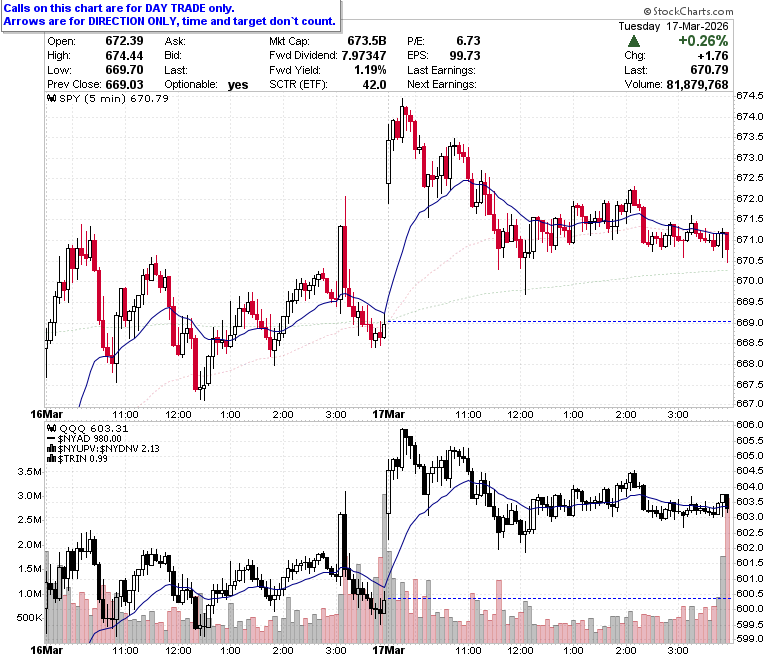Click the $TRIN bar legend icon
Screen dimensions: 780x659
[51, 459]
